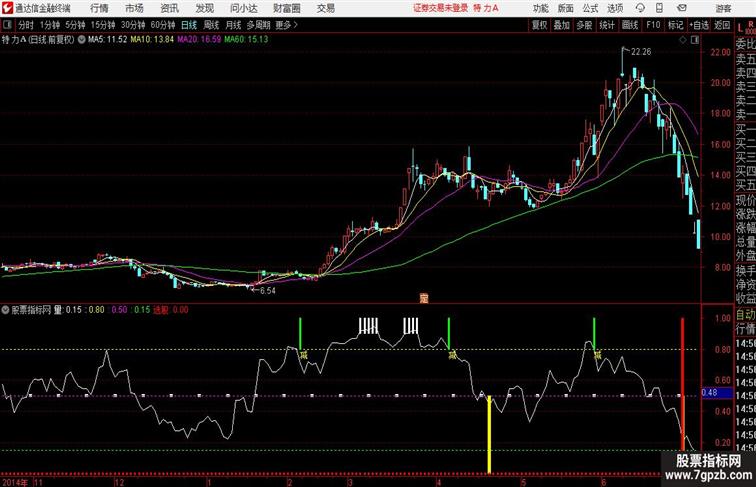Switch to 5分钟 period
756x487 pixels.
point(75,25)
